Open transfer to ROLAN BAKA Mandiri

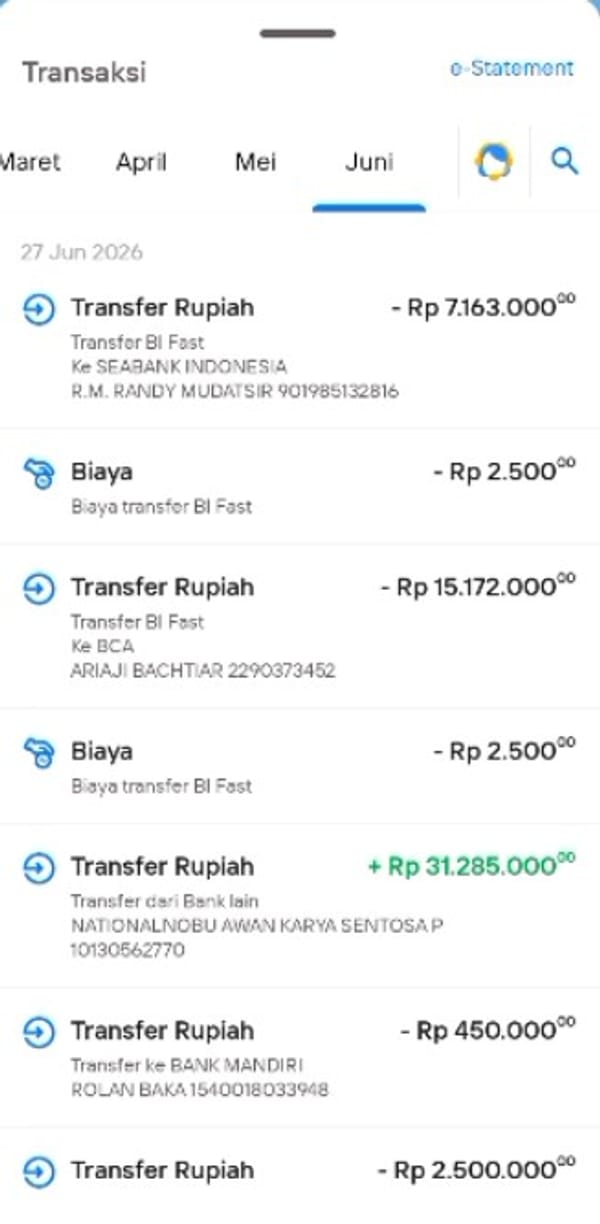pos(300,1058)
